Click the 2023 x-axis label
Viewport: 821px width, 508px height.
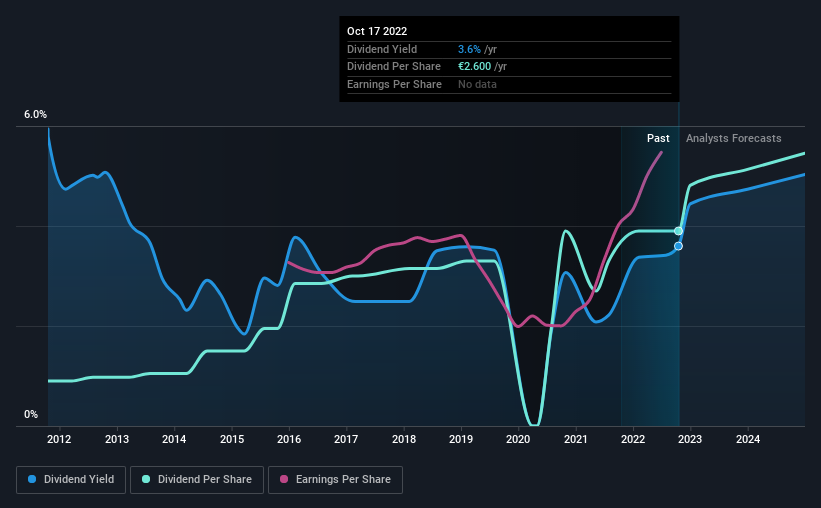click(690, 439)
